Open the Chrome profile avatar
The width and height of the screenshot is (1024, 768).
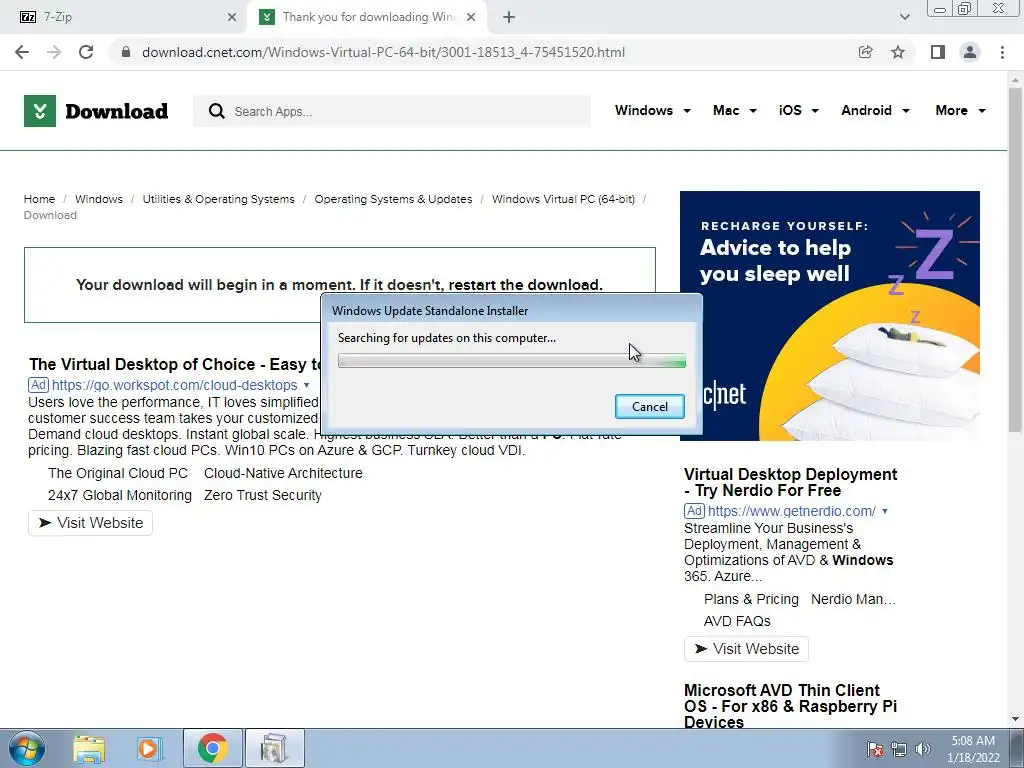point(970,52)
